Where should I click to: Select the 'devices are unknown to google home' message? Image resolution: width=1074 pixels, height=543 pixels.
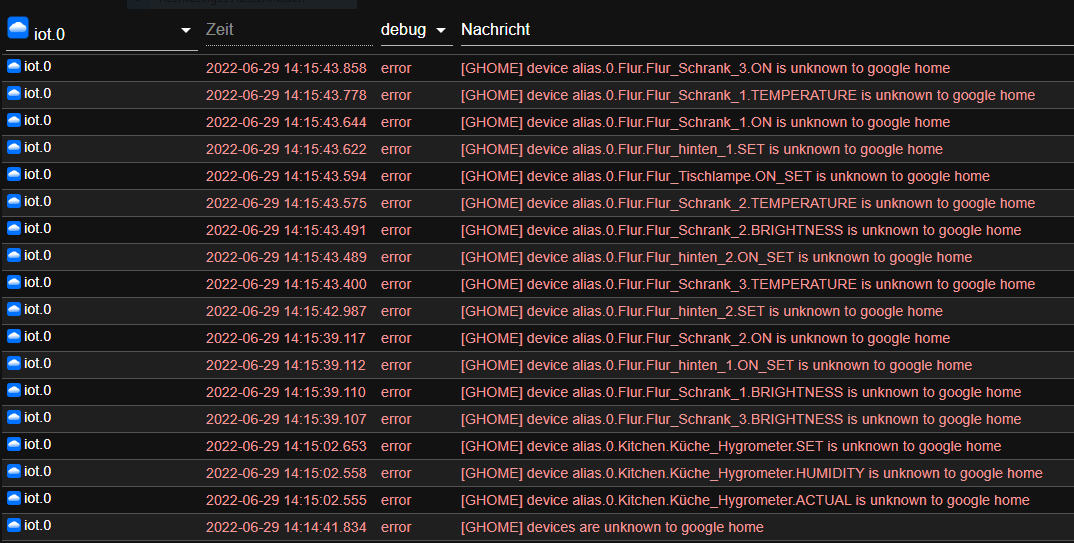coord(612,527)
